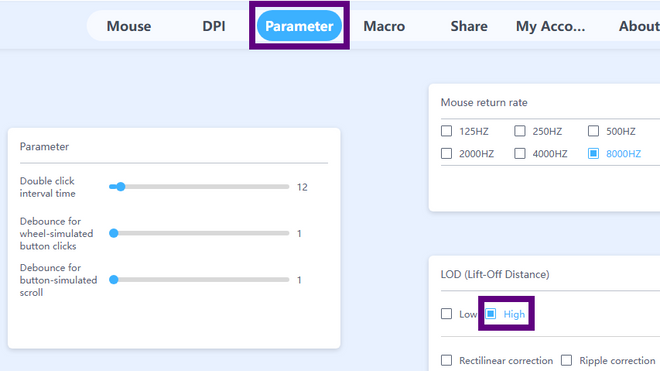Click the Double click interval time slider
The width and height of the screenshot is (660, 371).
(x=199, y=187)
